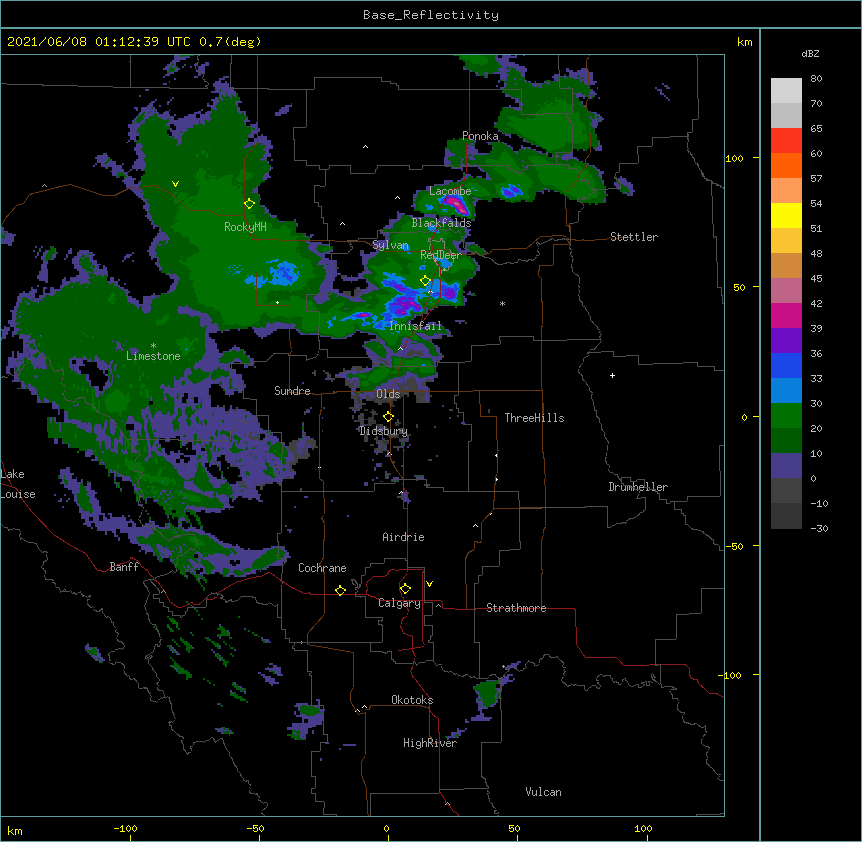Click the dark gray -10 dBZ legend swatch
Image resolution: width=862 pixels, height=842 pixels.
pos(786,516)
